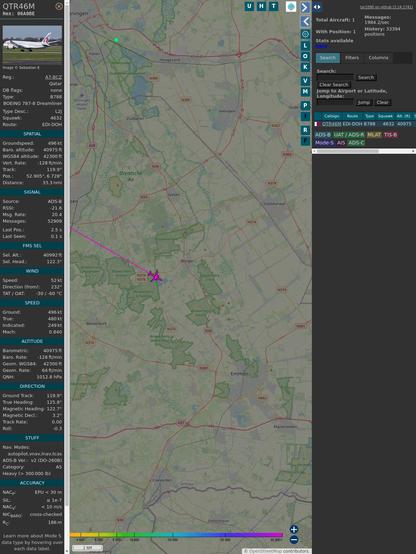
Task: Sort table by Alt. (ft) column header
Action: coord(403,116)
